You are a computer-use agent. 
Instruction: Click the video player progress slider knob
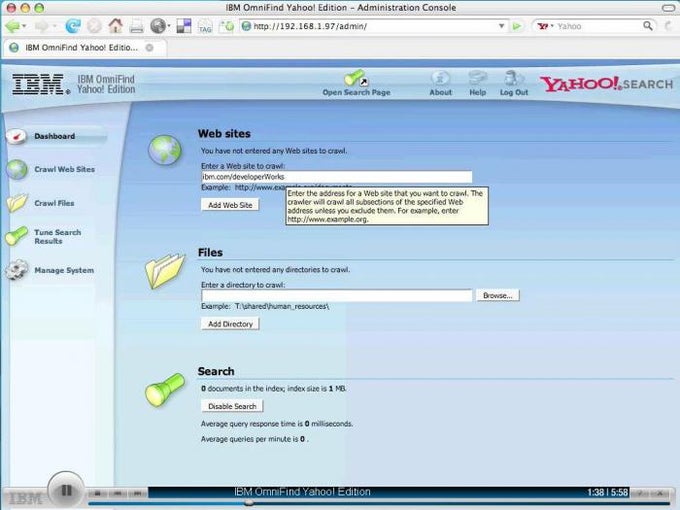[x=249, y=503]
